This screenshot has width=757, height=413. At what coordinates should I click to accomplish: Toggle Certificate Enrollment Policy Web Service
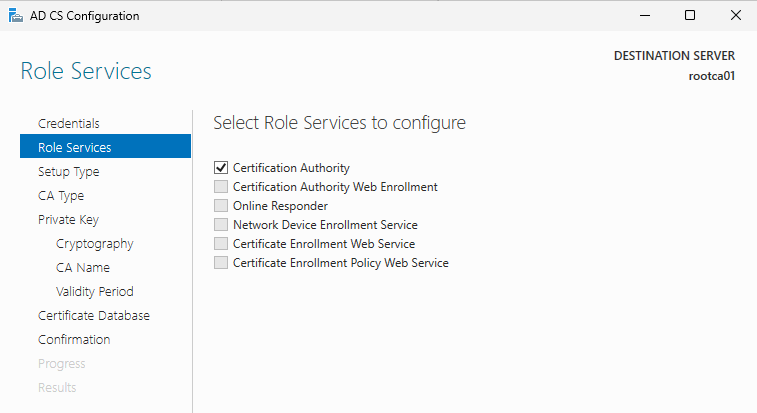tap(221, 263)
